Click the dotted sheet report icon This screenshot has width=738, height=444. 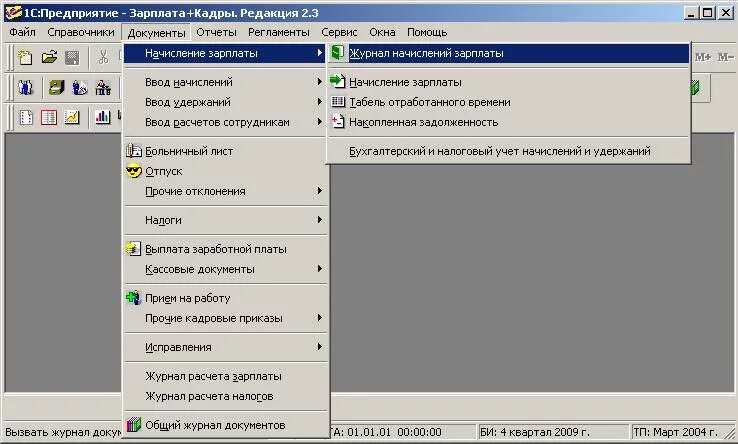pos(26,117)
